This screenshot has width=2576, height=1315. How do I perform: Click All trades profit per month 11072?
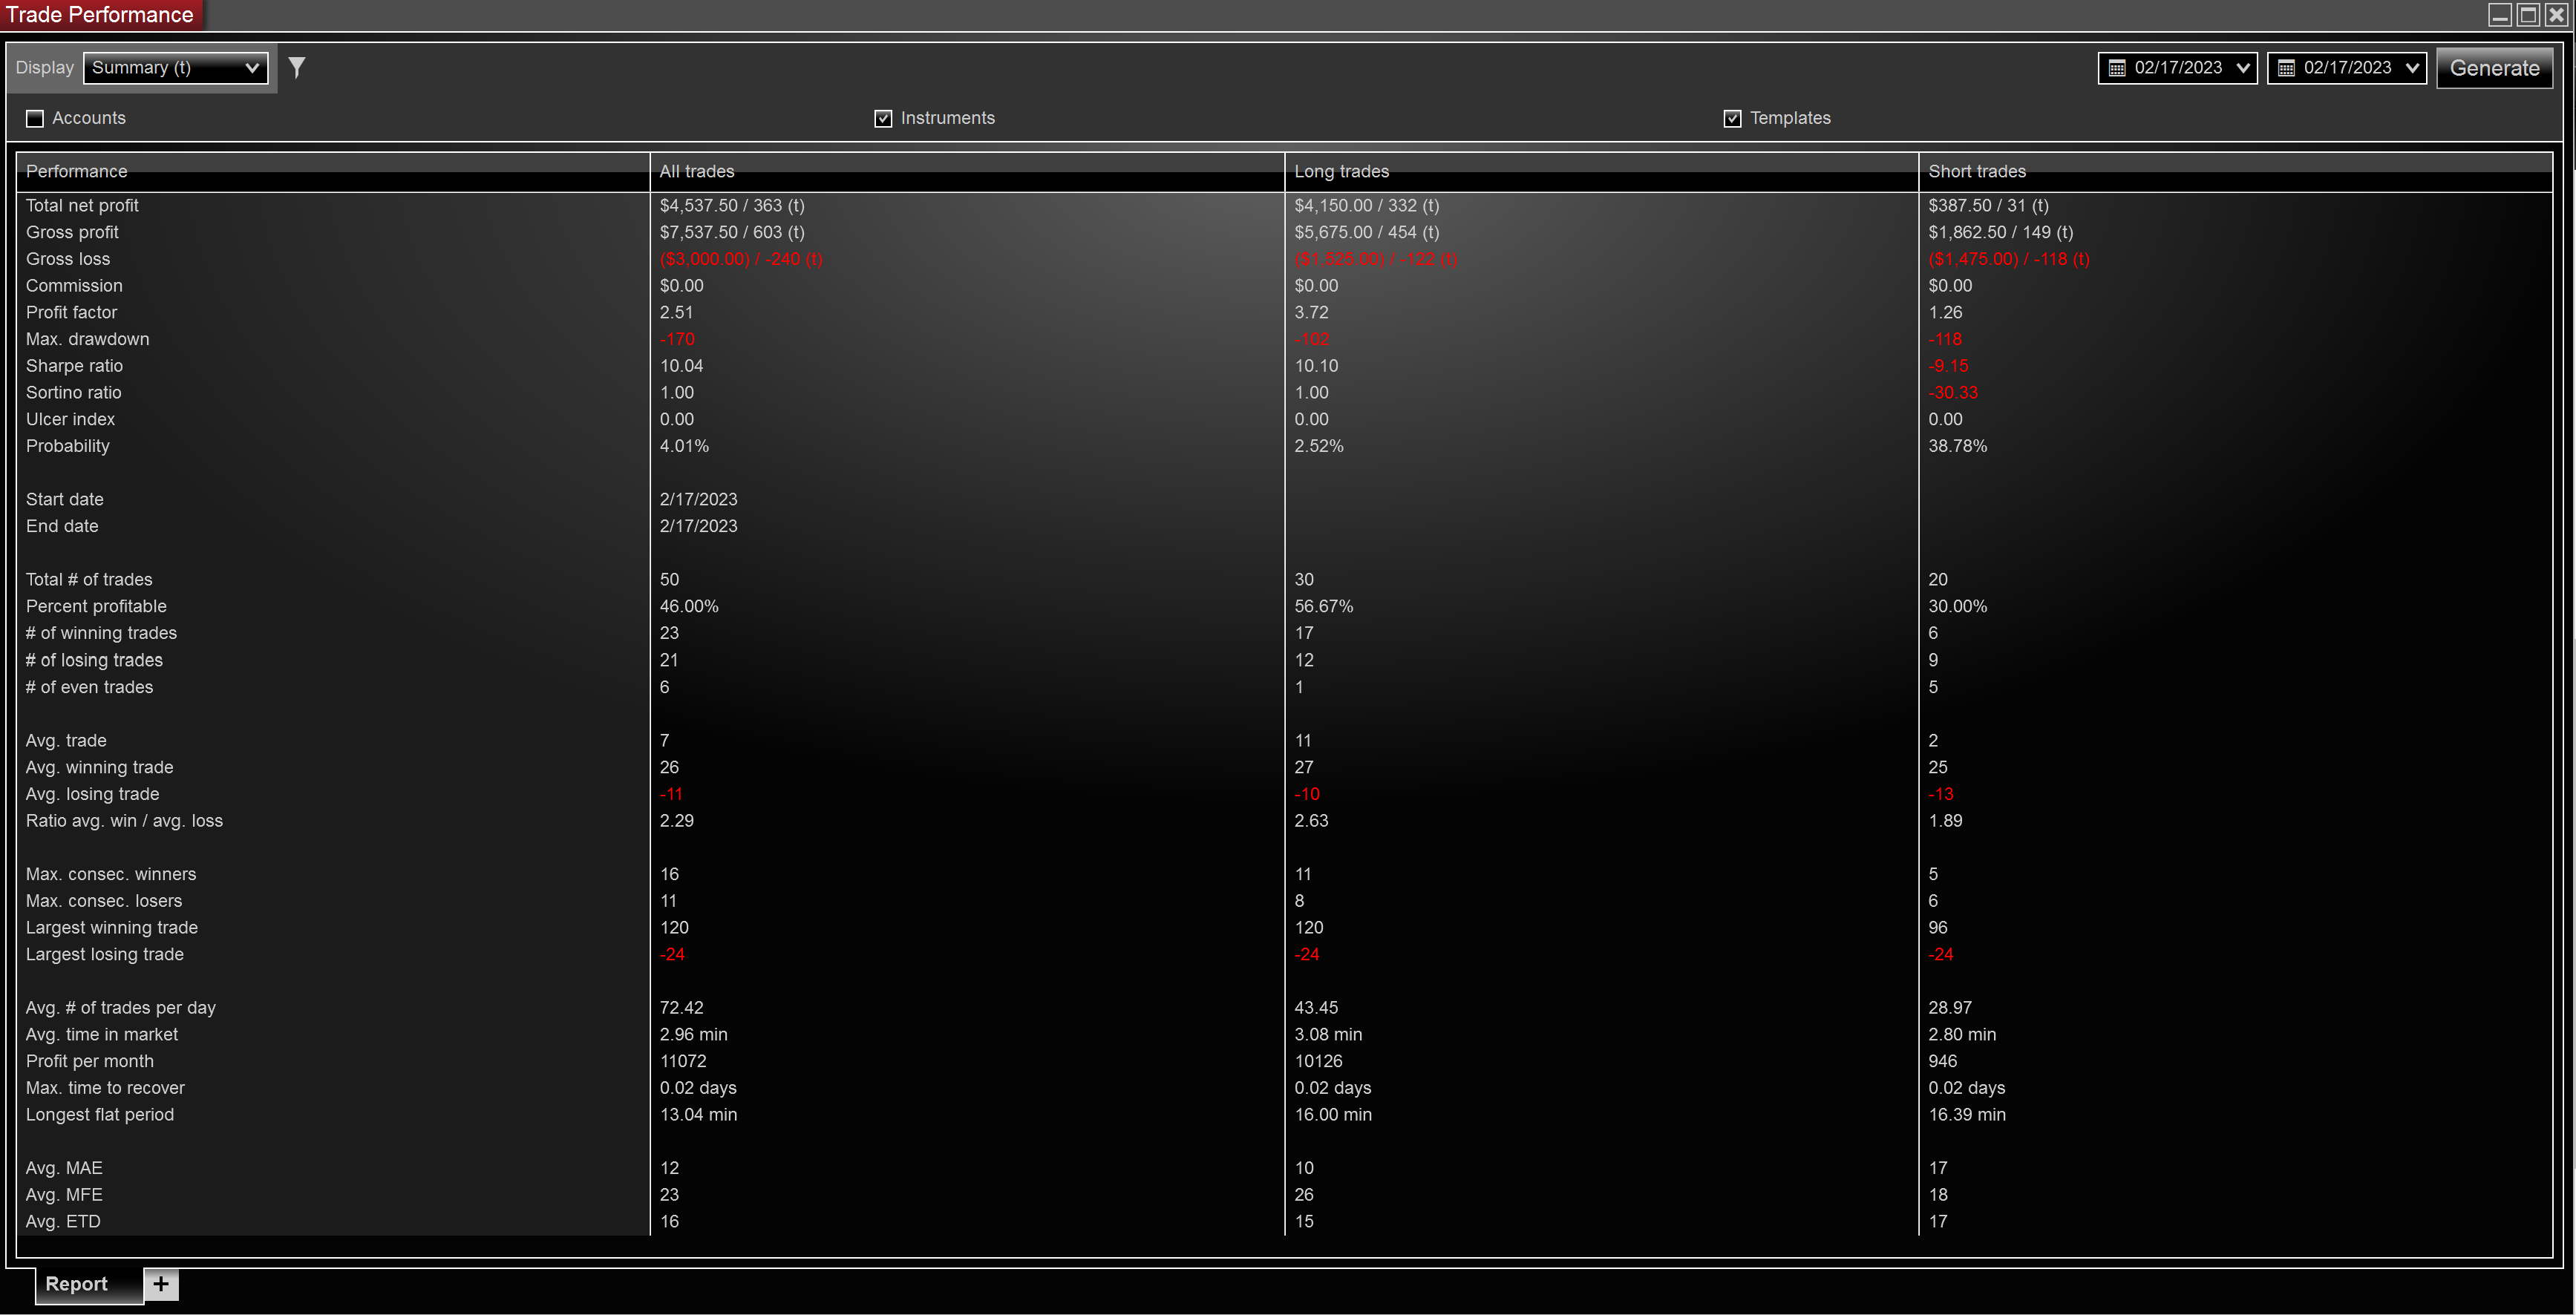pos(683,1061)
